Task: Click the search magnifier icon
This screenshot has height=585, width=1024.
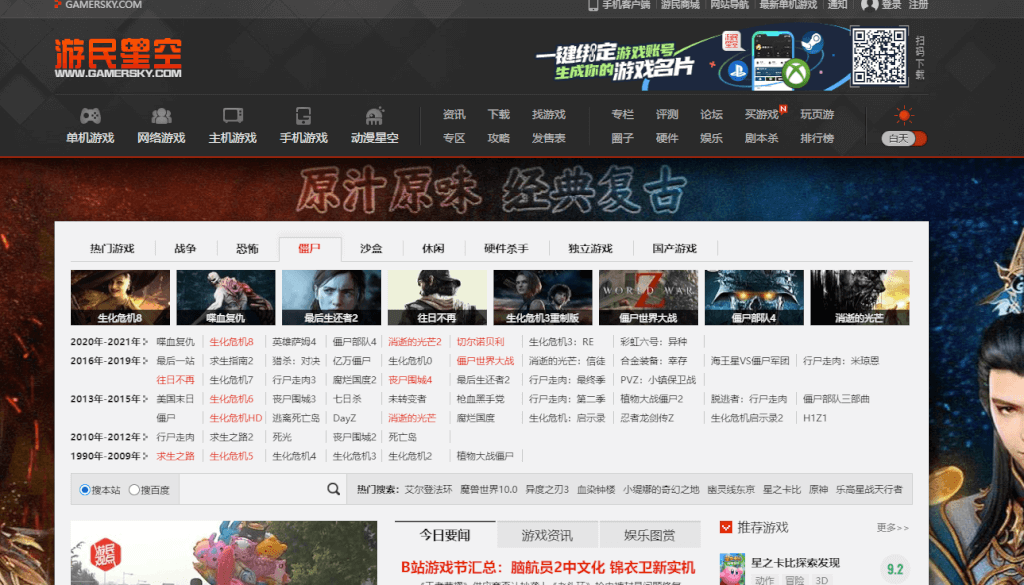Action: pos(334,489)
